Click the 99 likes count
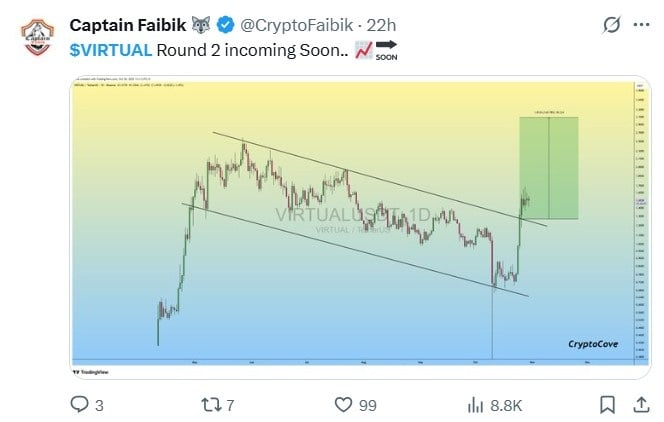Image resolution: width=664 pixels, height=422 pixels. [368, 404]
